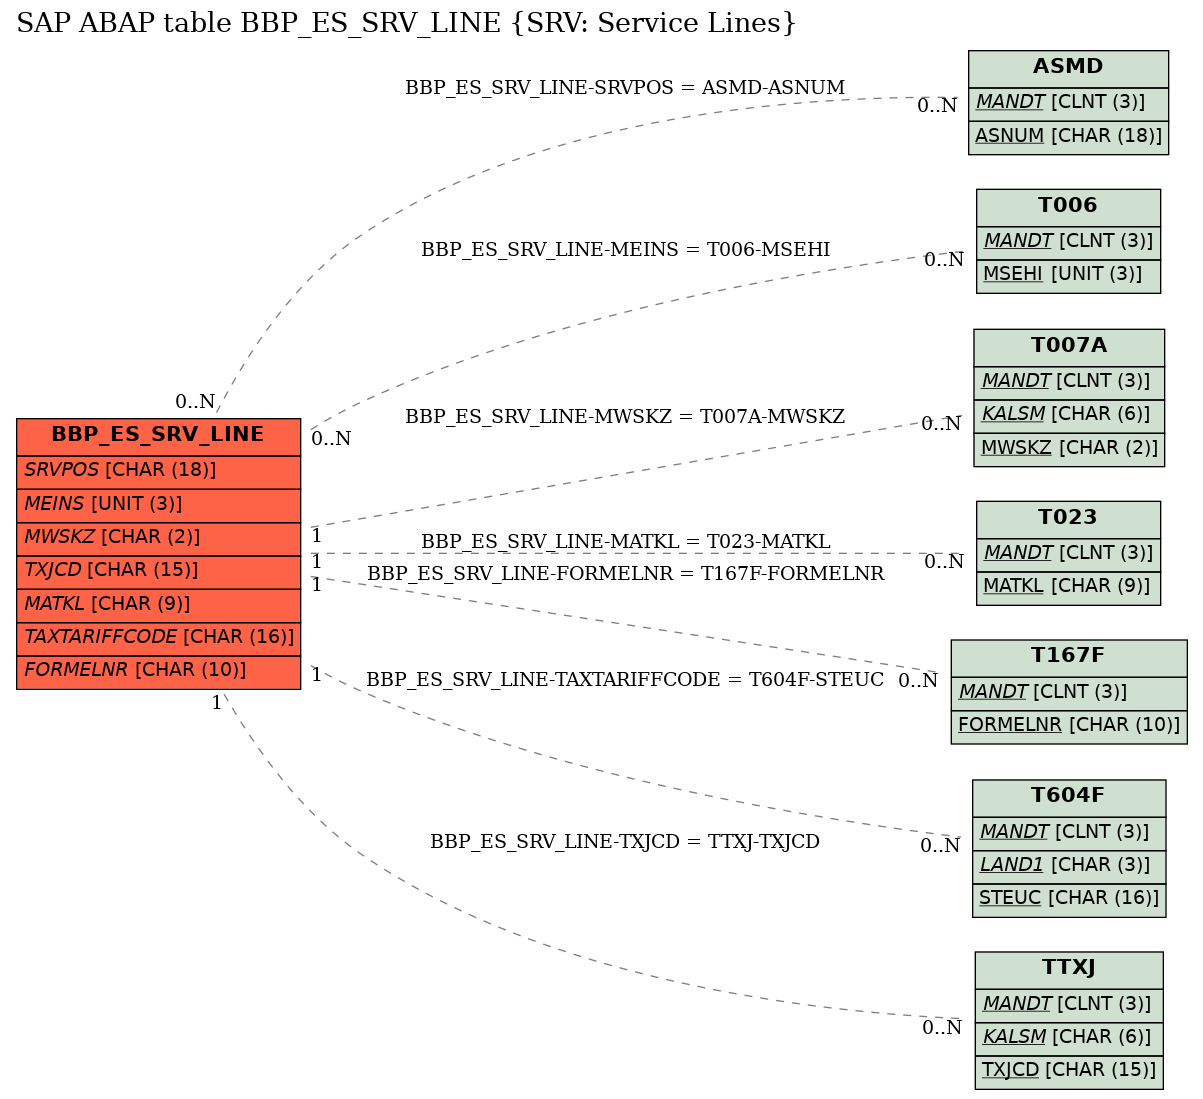Open the T023 table header
The height and width of the screenshot is (1099, 1203).
click(1068, 519)
